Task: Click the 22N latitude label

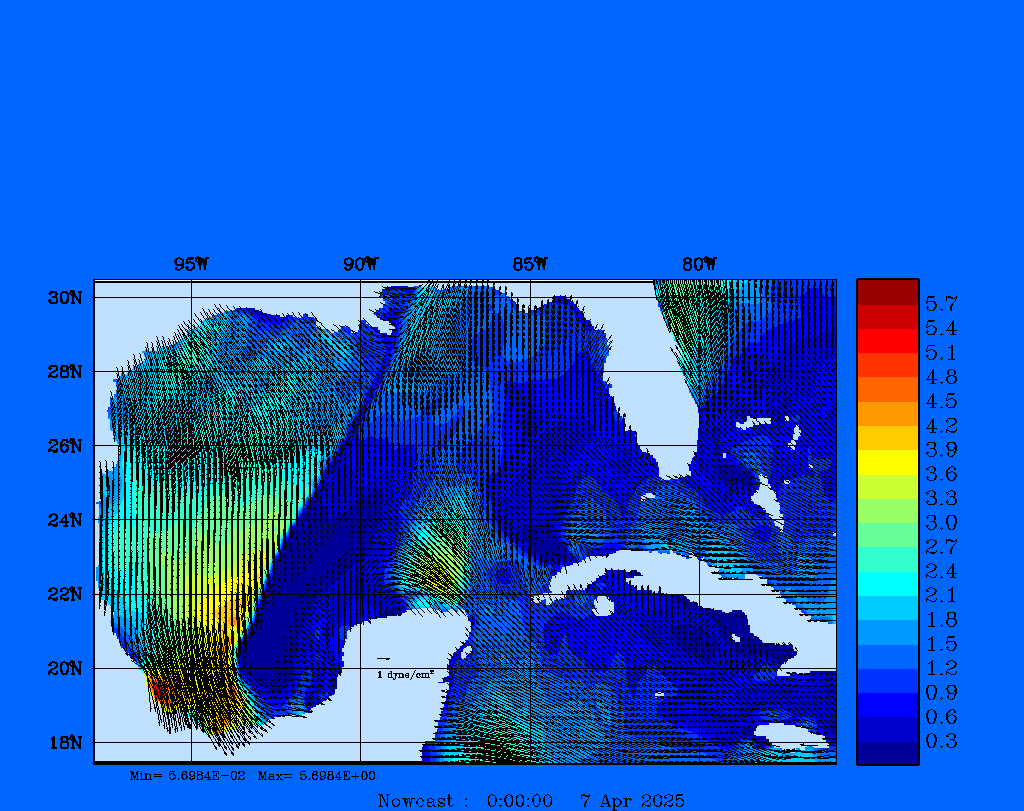Action: tap(65, 594)
